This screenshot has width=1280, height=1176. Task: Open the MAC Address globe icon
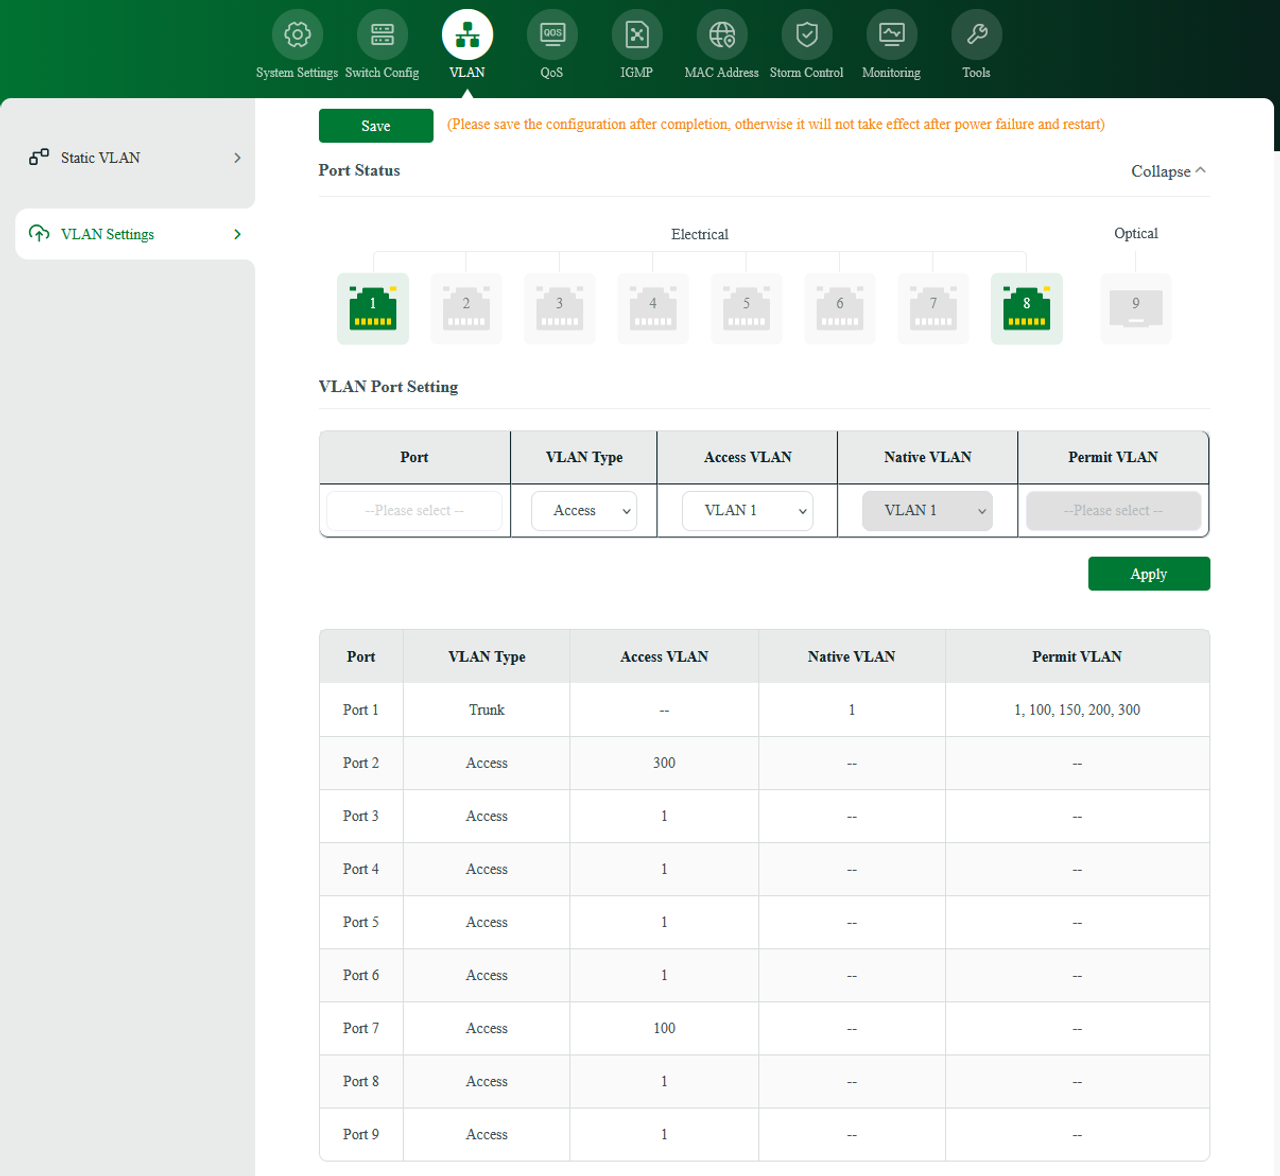721,33
